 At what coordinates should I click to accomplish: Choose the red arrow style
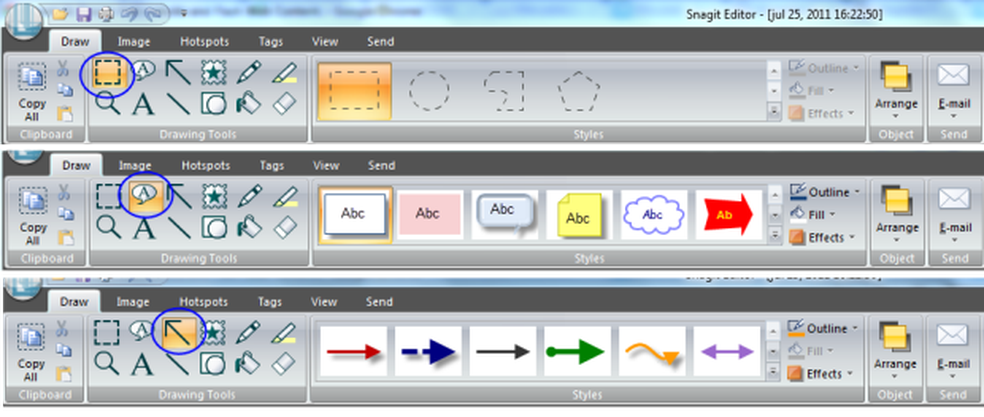coord(353,352)
